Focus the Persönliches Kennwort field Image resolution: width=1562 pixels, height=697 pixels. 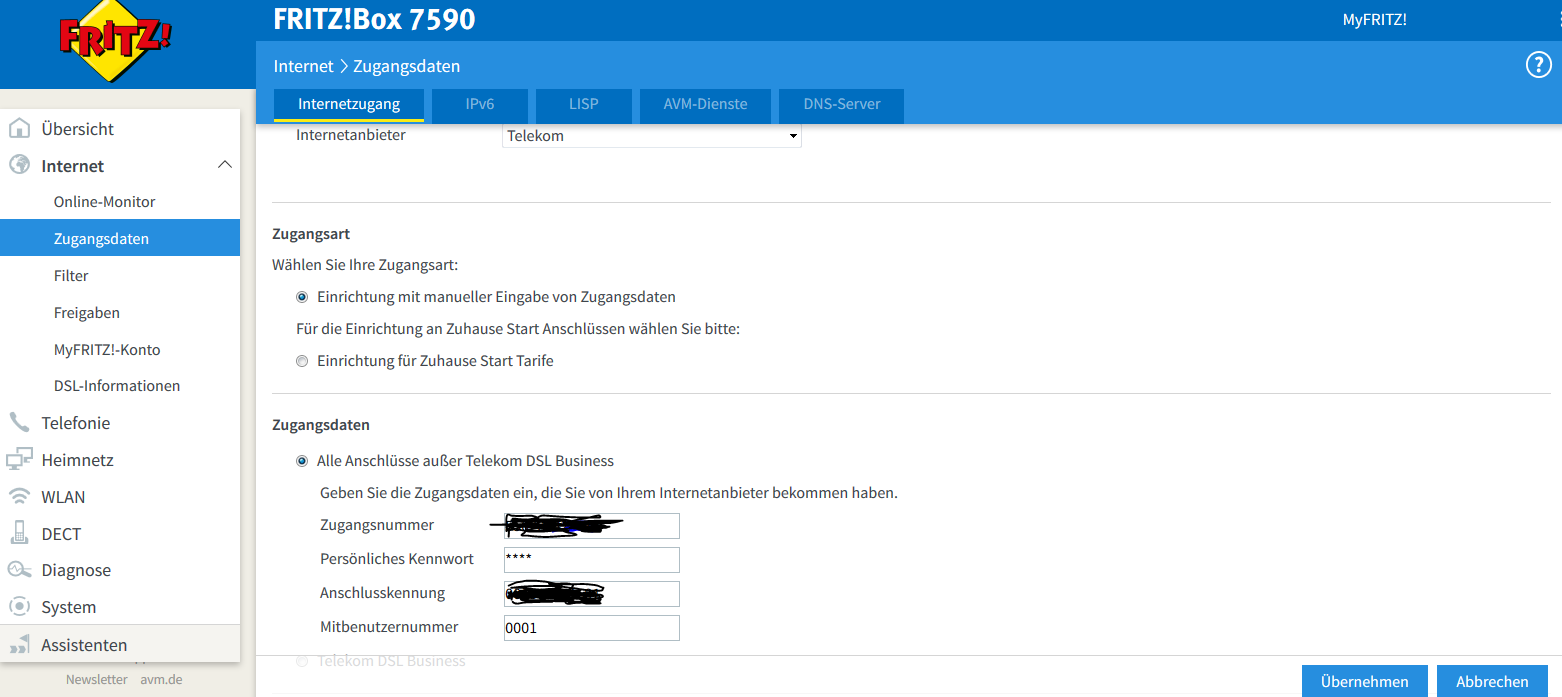tap(592, 560)
